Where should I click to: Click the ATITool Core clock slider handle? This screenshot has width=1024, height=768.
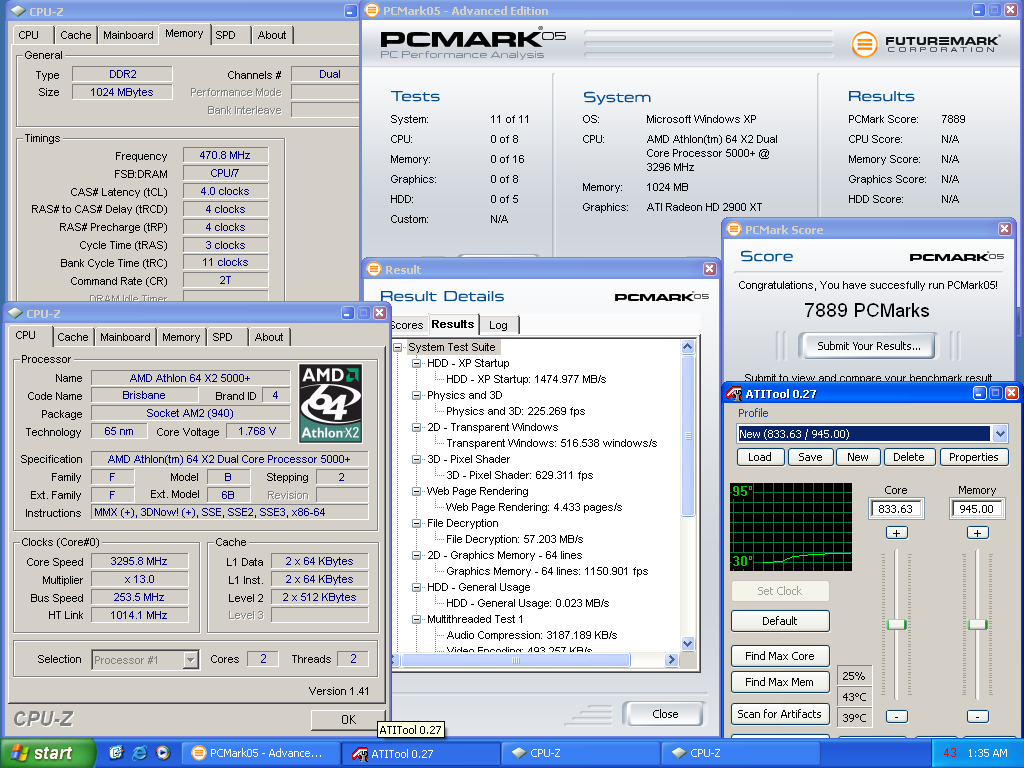tap(896, 624)
